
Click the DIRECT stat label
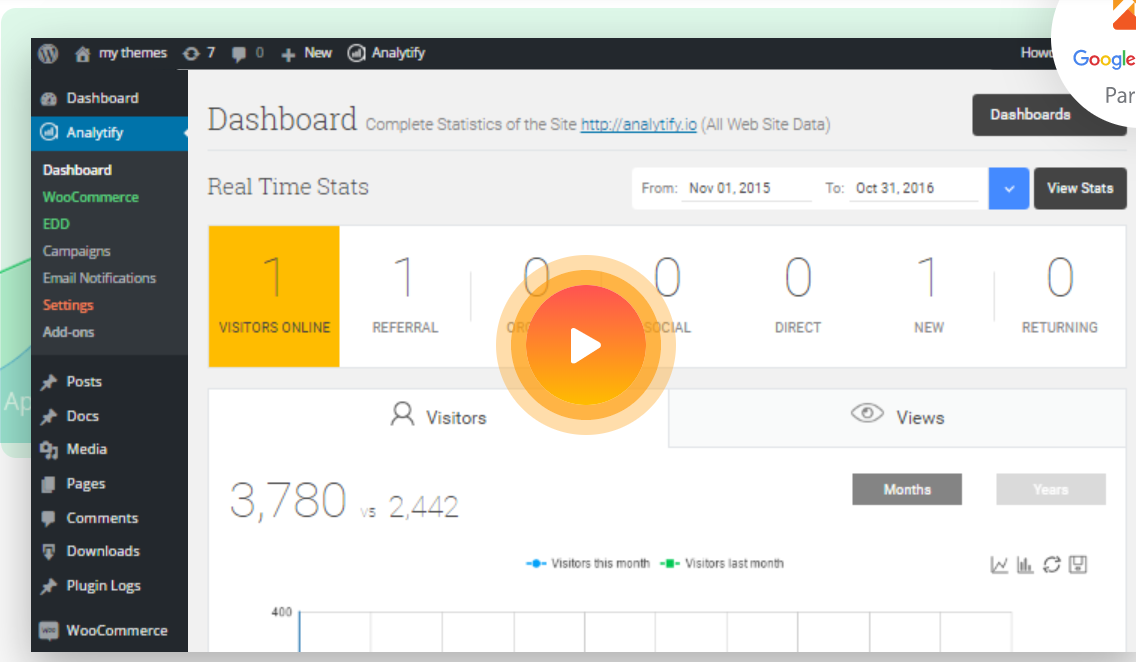pyautogui.click(x=798, y=327)
